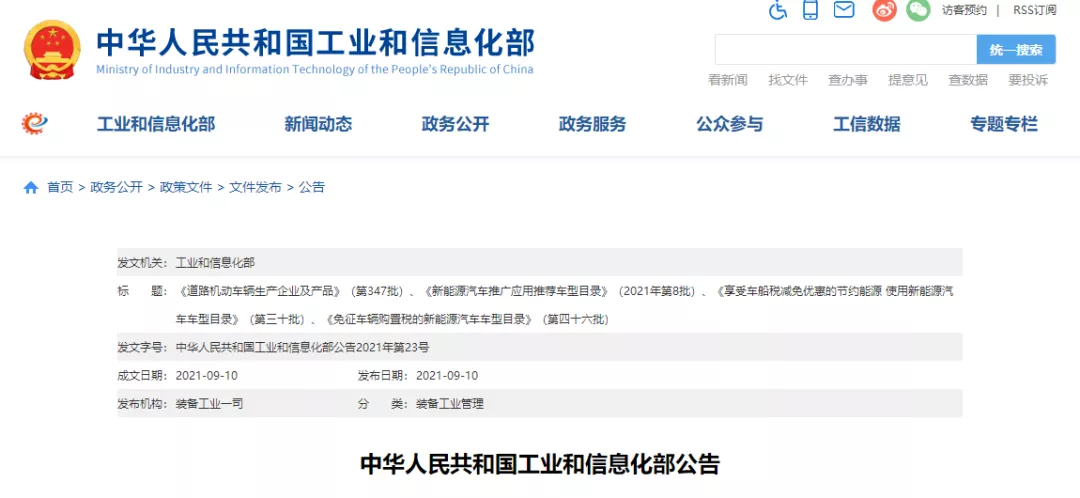
Task: Open 政务公开 navigation menu
Action: [455, 124]
